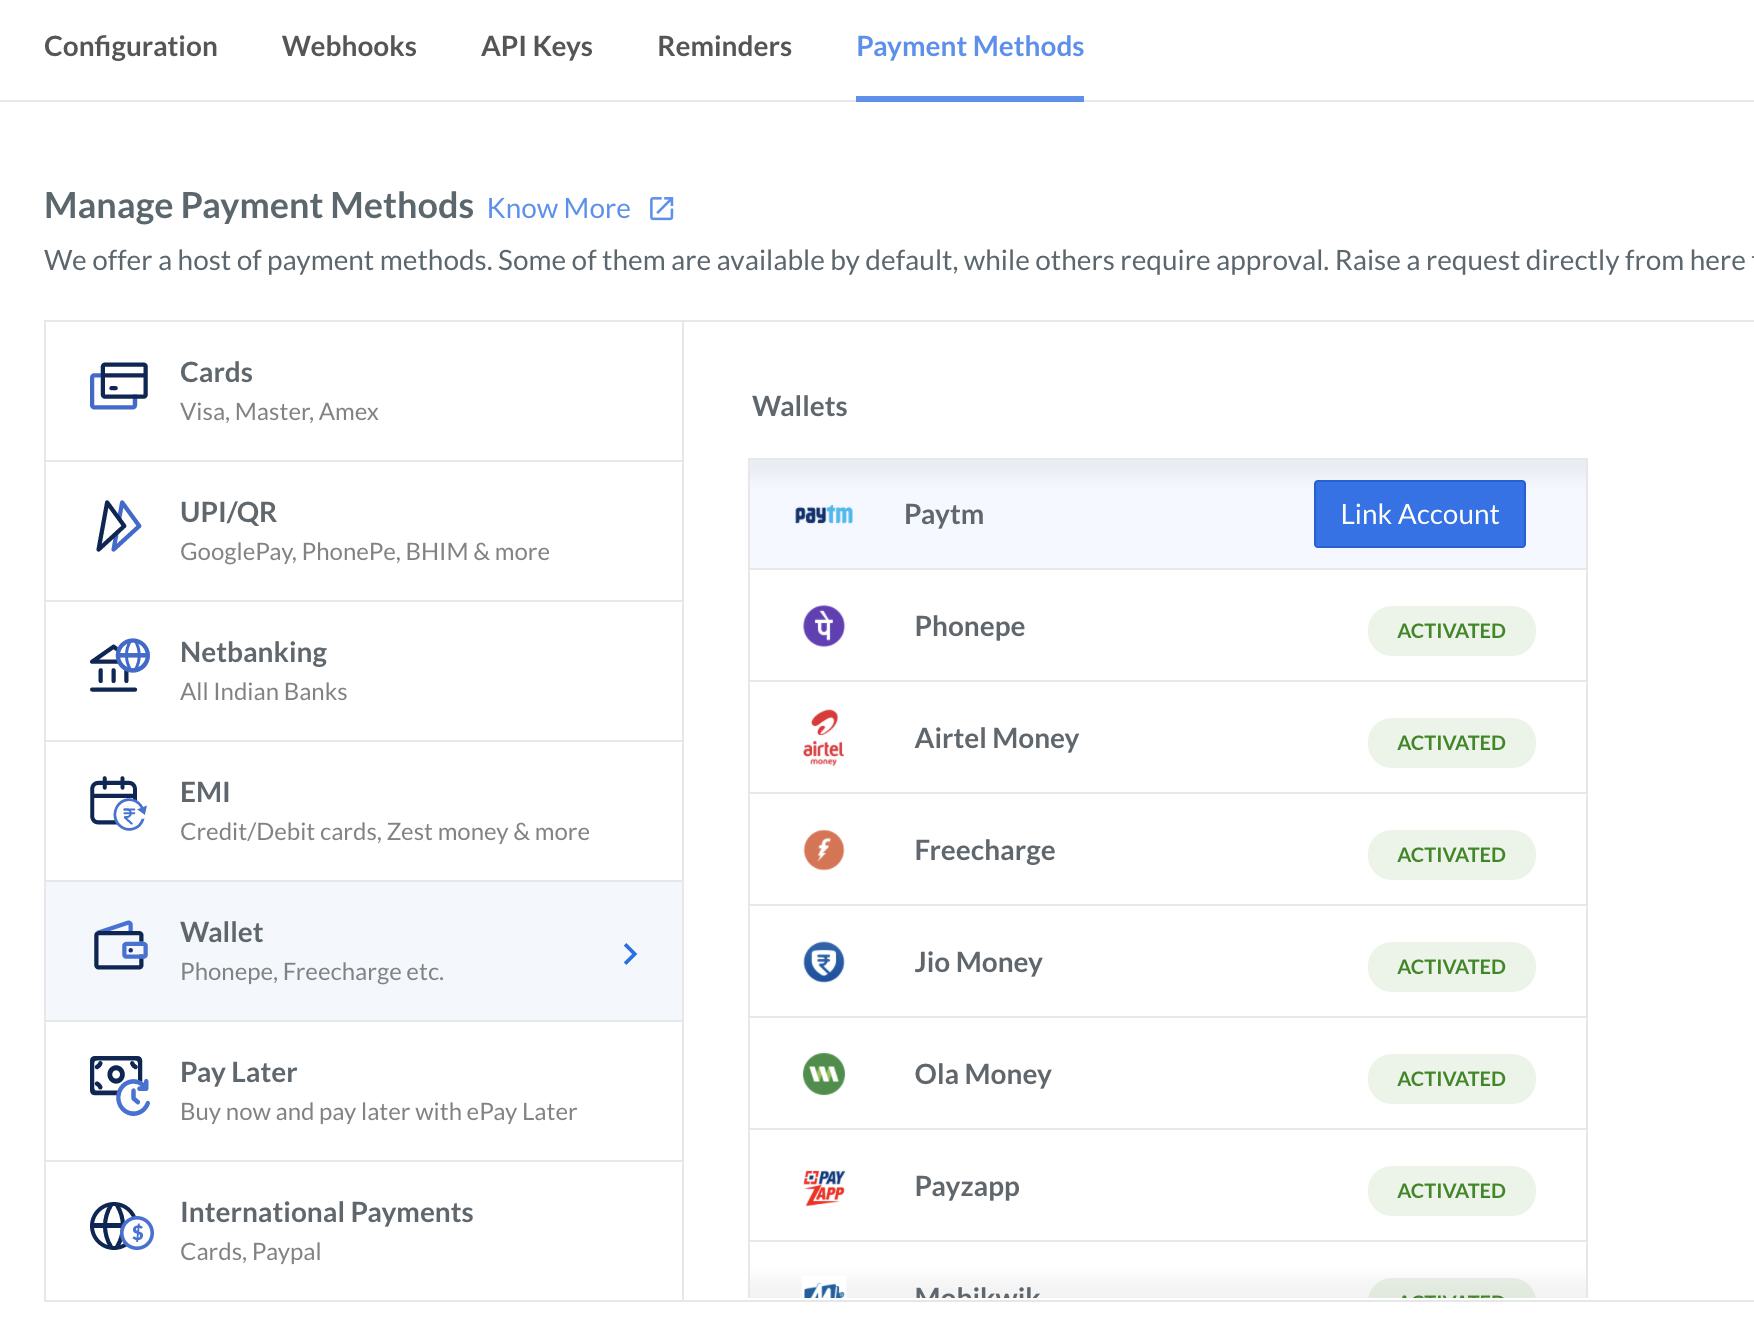
Task: Click the Freecharge ACTIVATED badge
Action: [1451, 855]
